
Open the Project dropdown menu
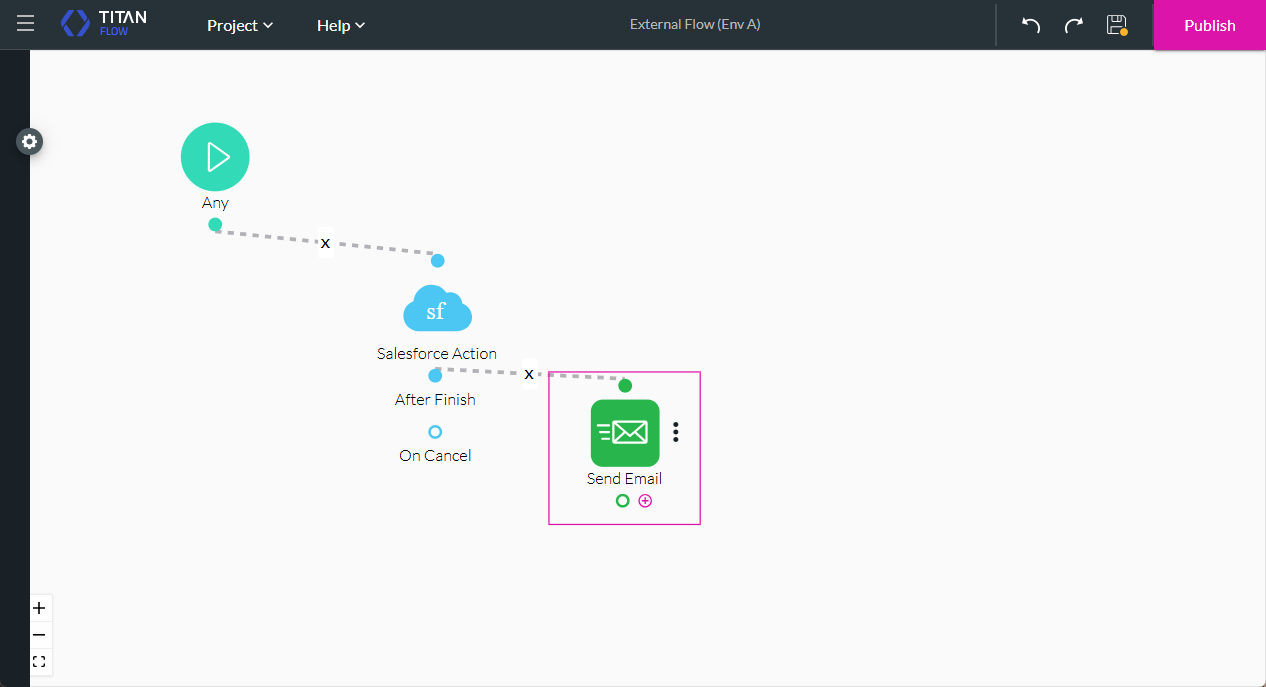240,25
